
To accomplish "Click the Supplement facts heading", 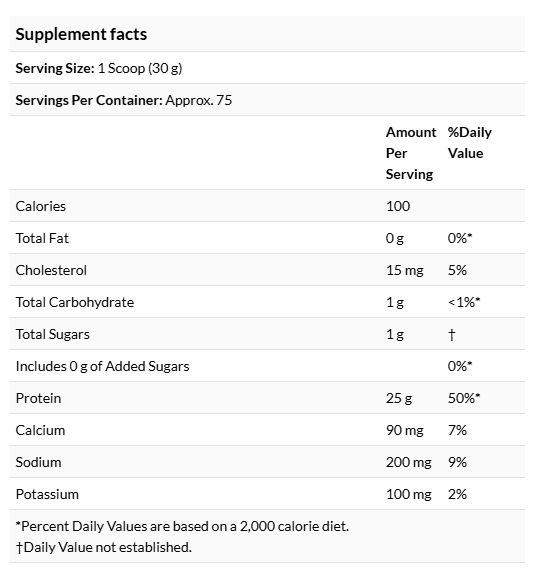I will click(x=81, y=34).
